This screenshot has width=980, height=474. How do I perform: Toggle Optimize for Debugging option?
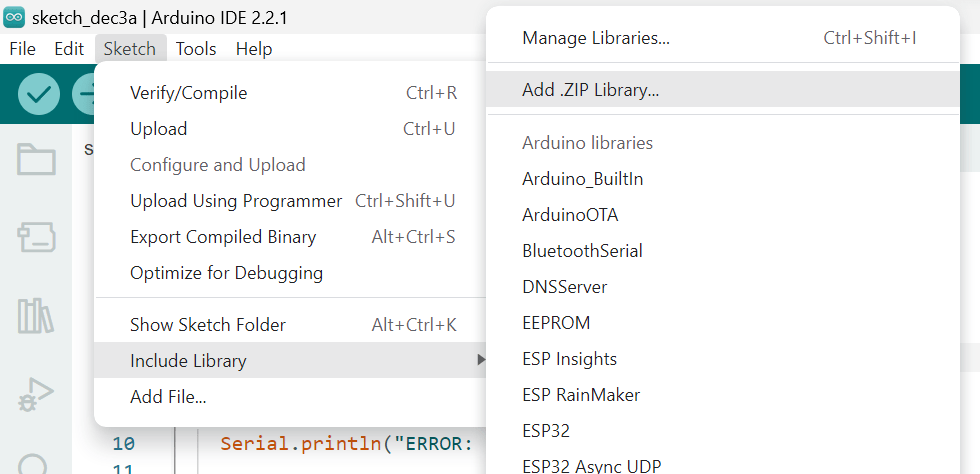tap(290, 273)
